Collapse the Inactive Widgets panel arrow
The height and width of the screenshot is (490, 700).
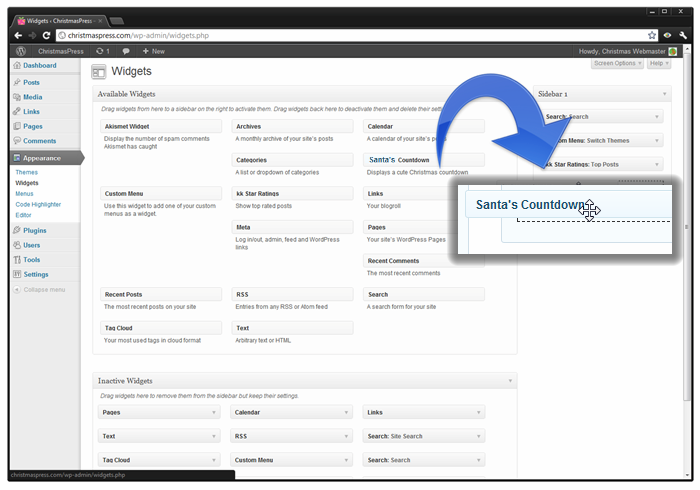(x=510, y=381)
